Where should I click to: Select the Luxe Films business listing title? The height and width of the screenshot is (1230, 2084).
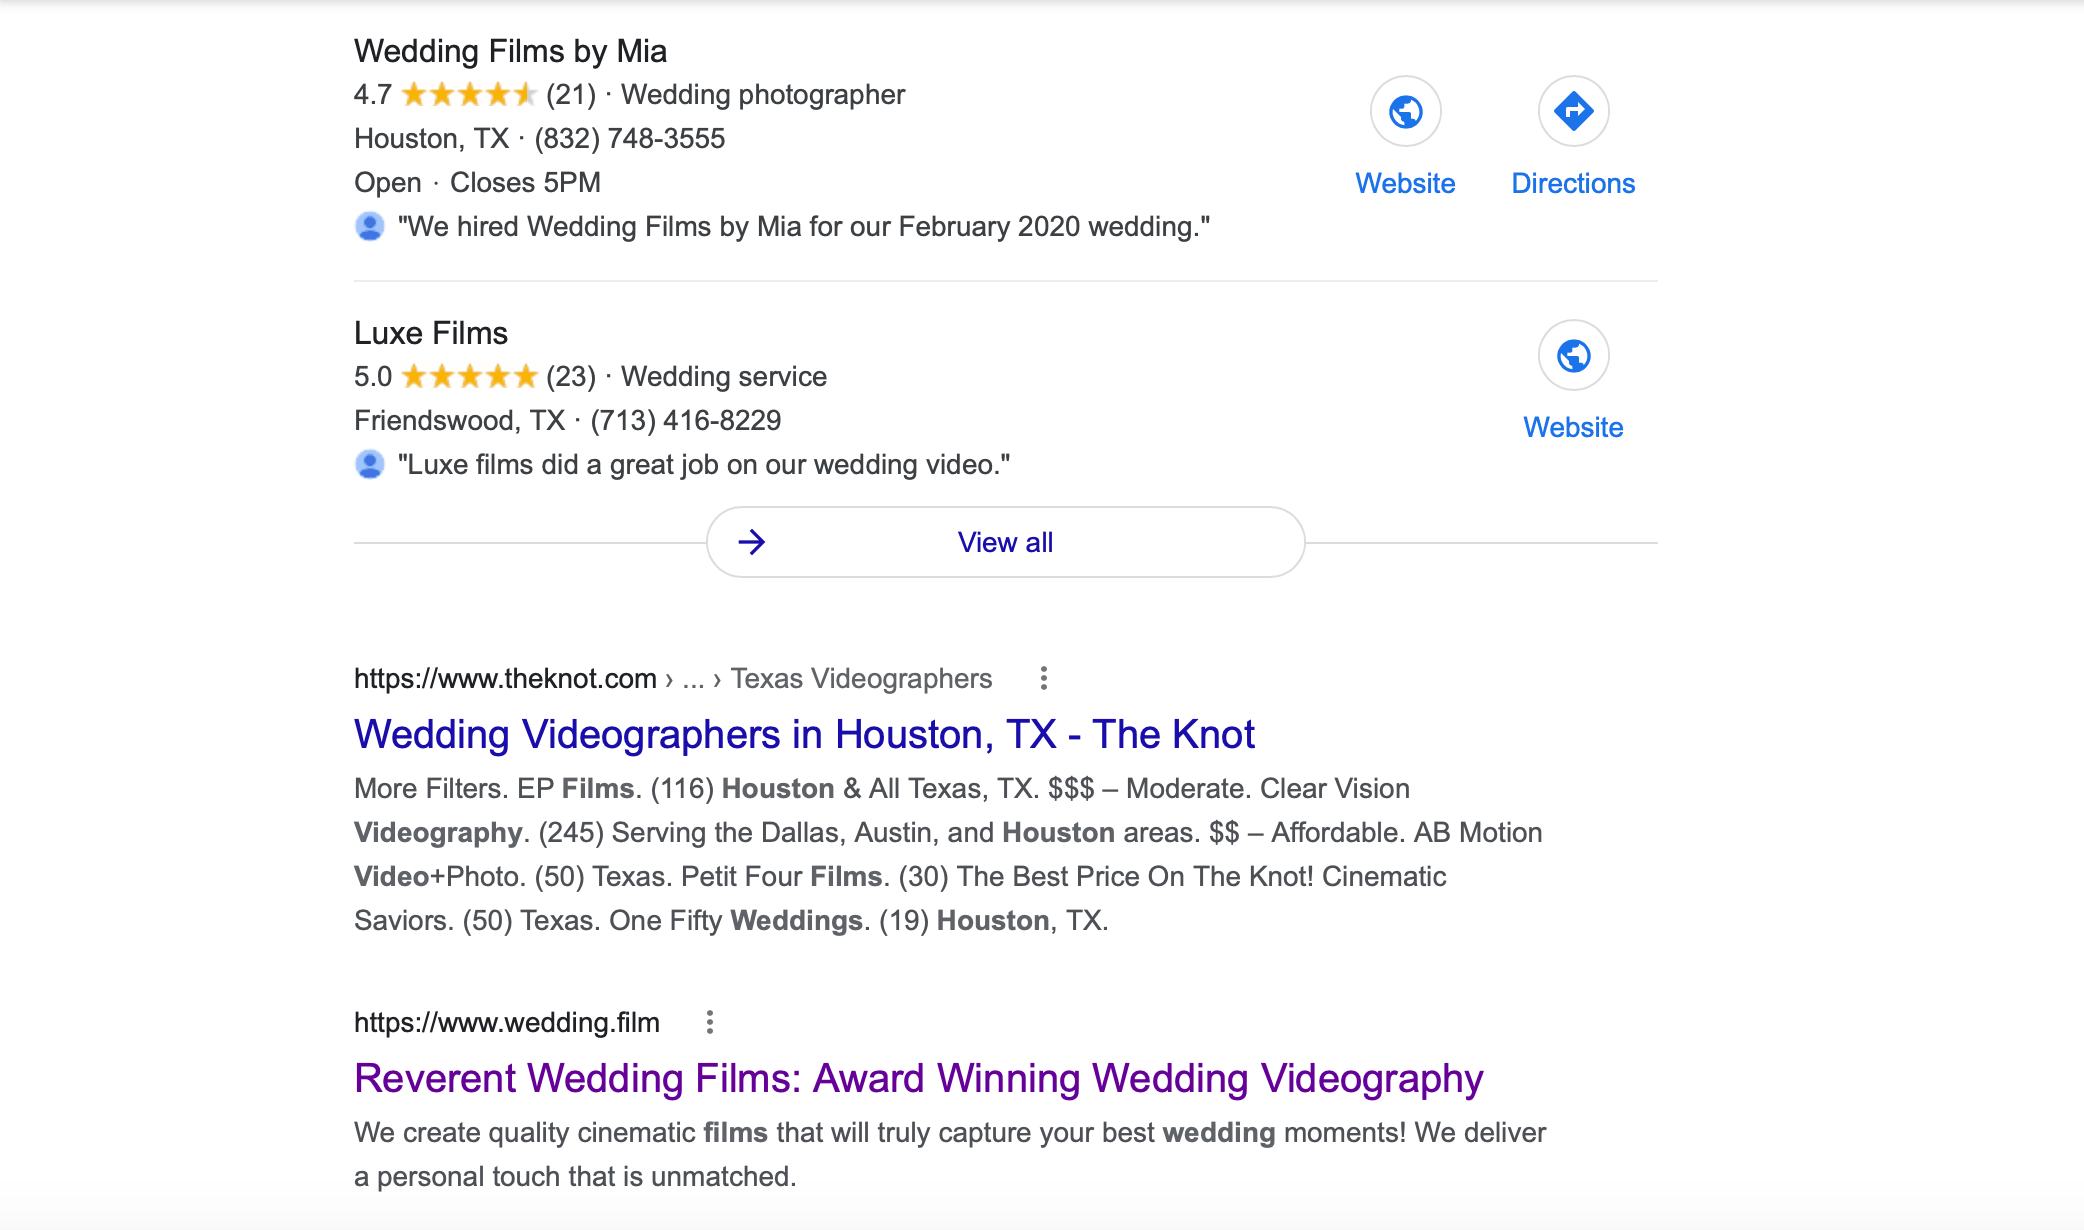tap(431, 333)
